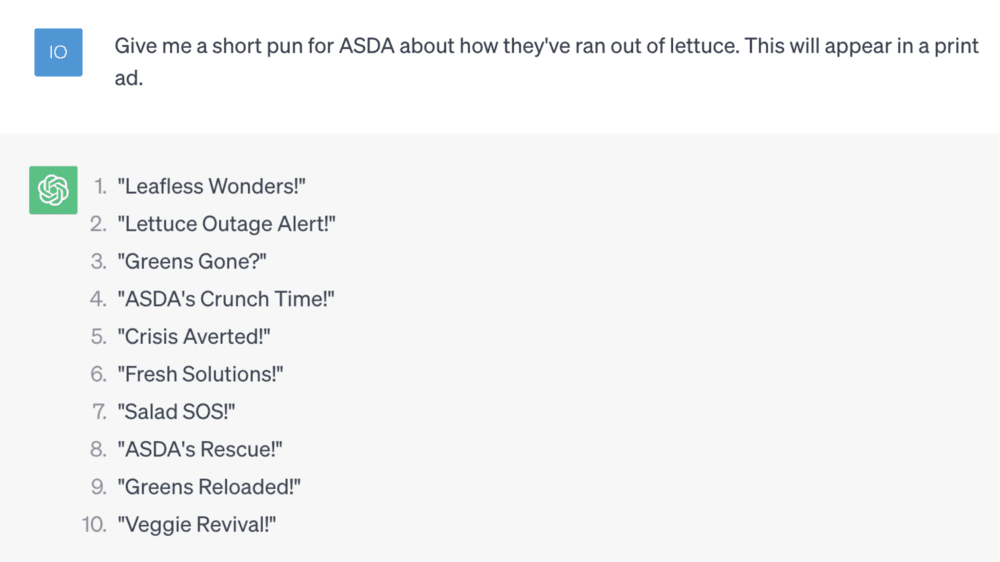Select the "Leafless Wonders!" suggestion
Screen dimensions: 1000x562
tap(212, 187)
